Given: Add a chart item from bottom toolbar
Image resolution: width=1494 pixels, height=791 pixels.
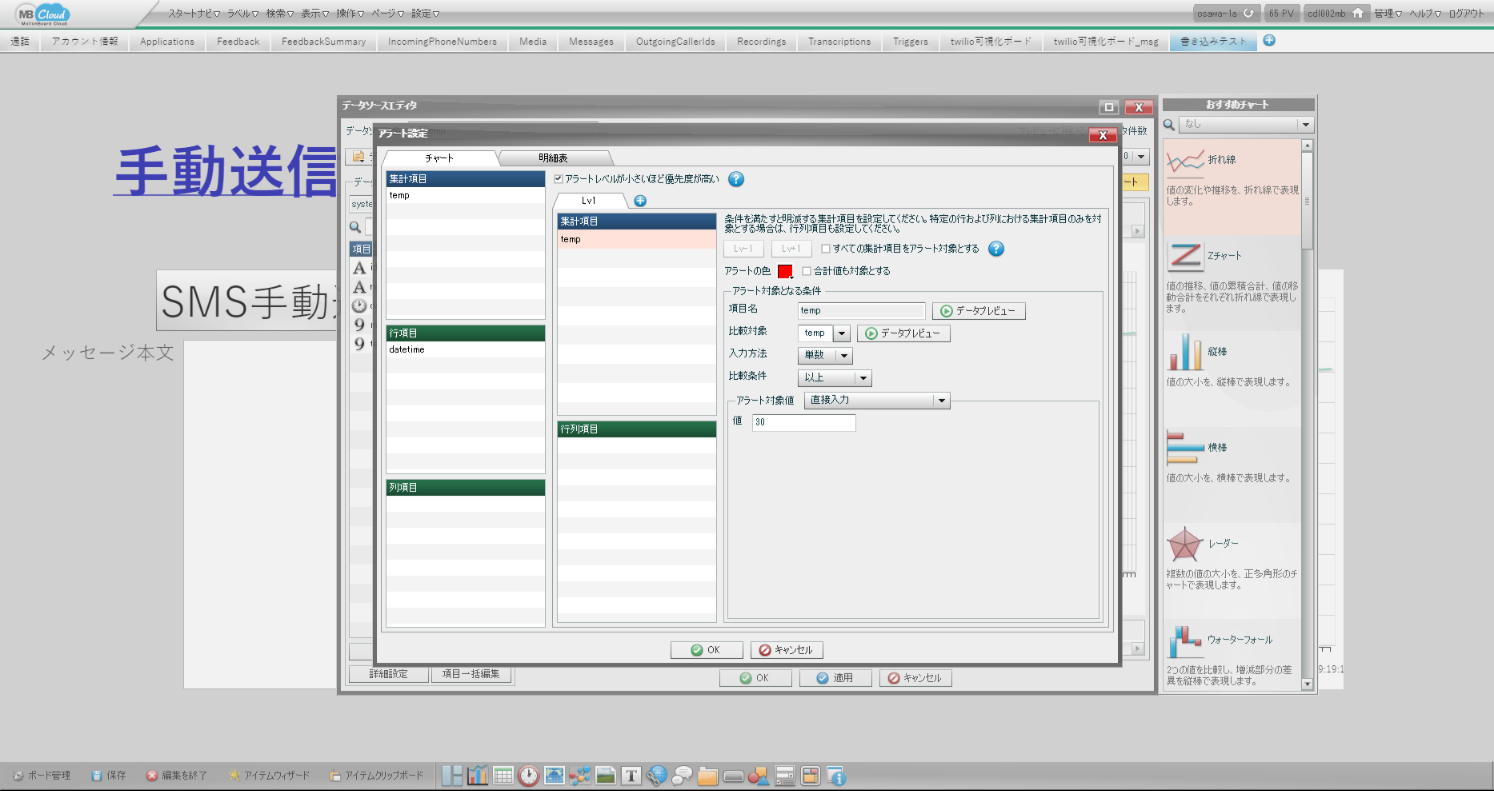Looking at the screenshot, I should pyautogui.click(x=478, y=775).
